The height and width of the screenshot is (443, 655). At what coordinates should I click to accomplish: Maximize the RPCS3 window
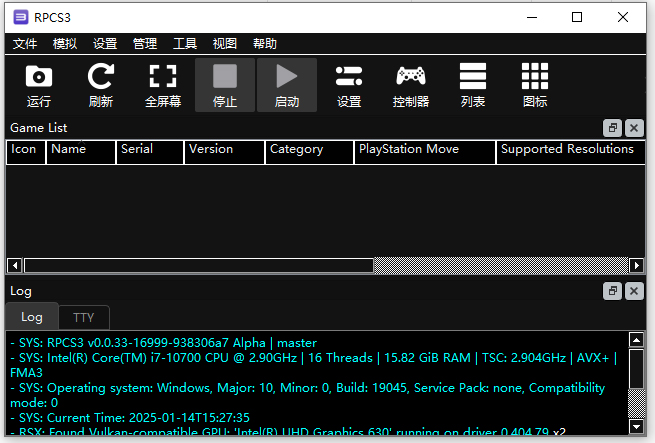pyautogui.click(x=577, y=18)
